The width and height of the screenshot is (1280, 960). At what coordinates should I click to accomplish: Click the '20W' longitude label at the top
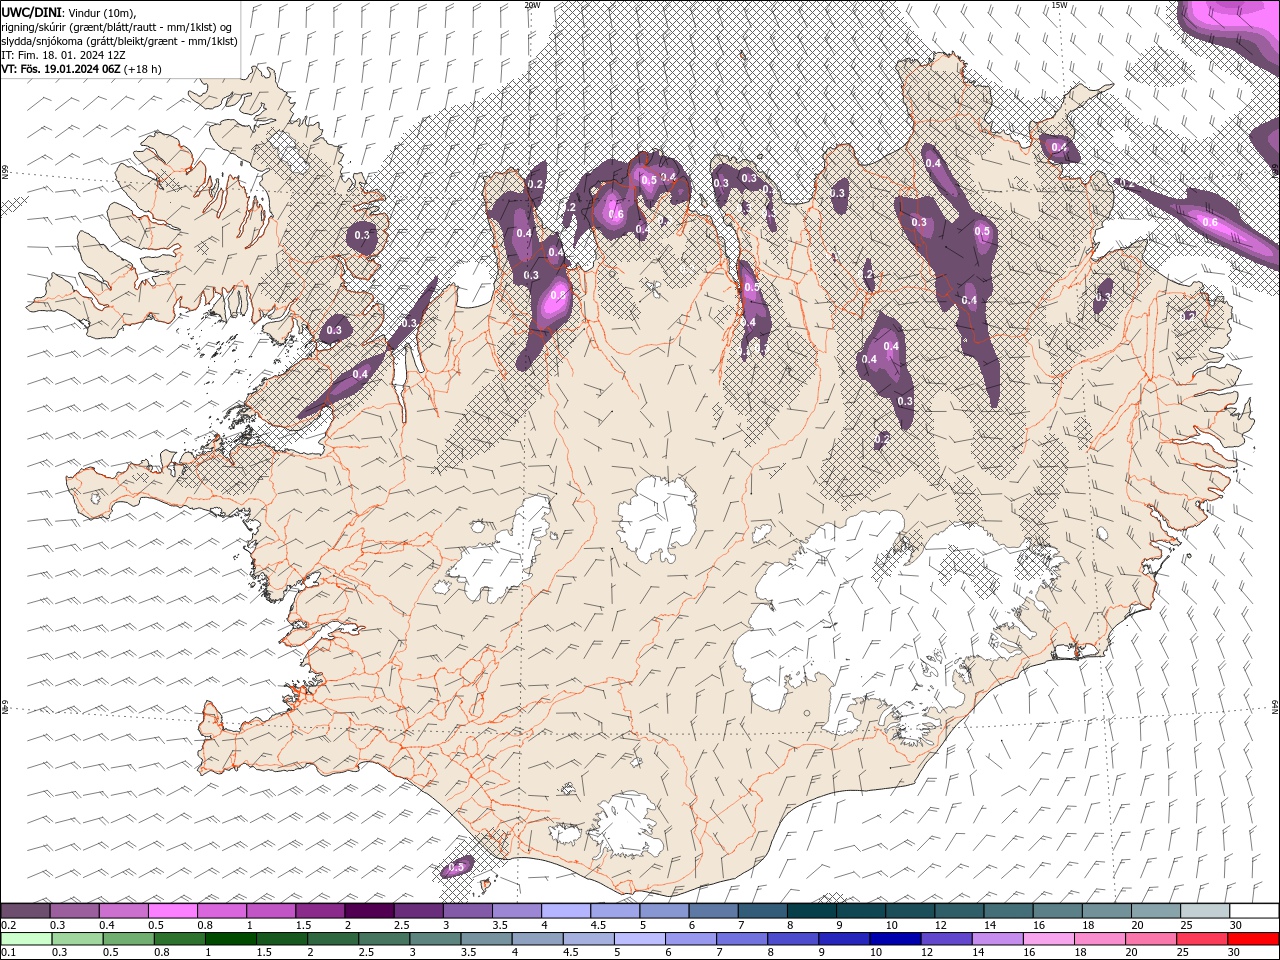coord(532,5)
